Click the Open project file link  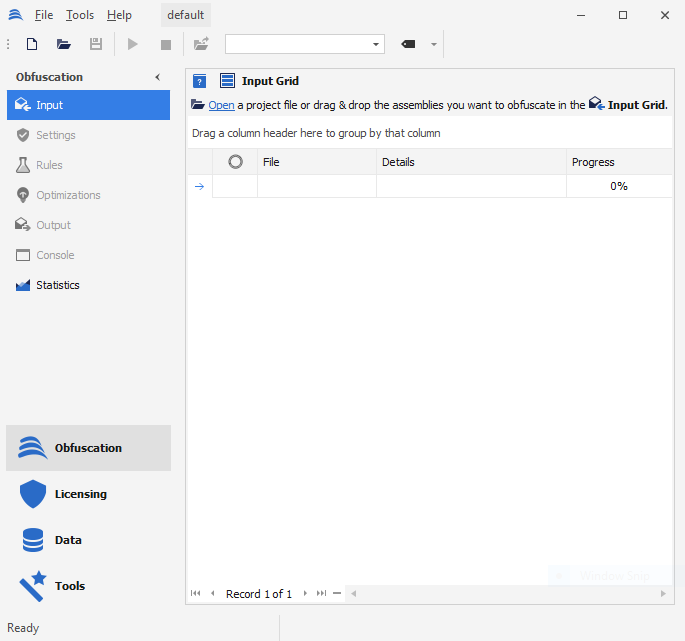tap(221, 105)
